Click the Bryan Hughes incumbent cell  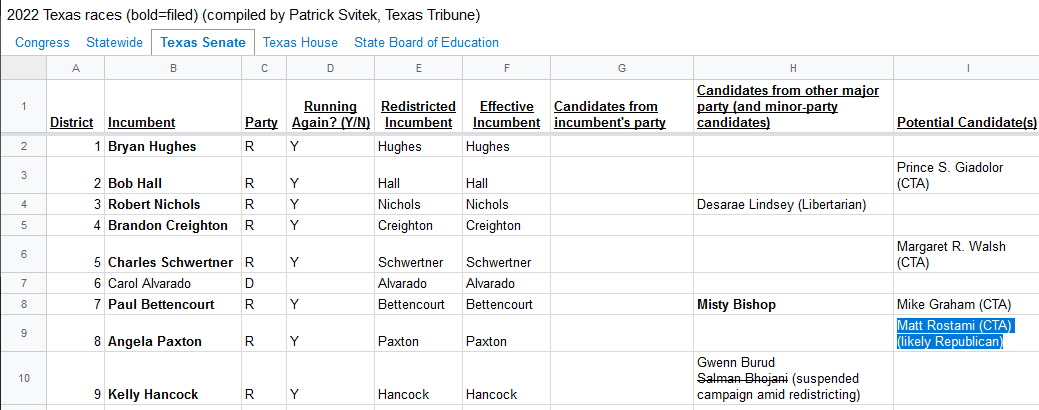pyautogui.click(x=173, y=146)
